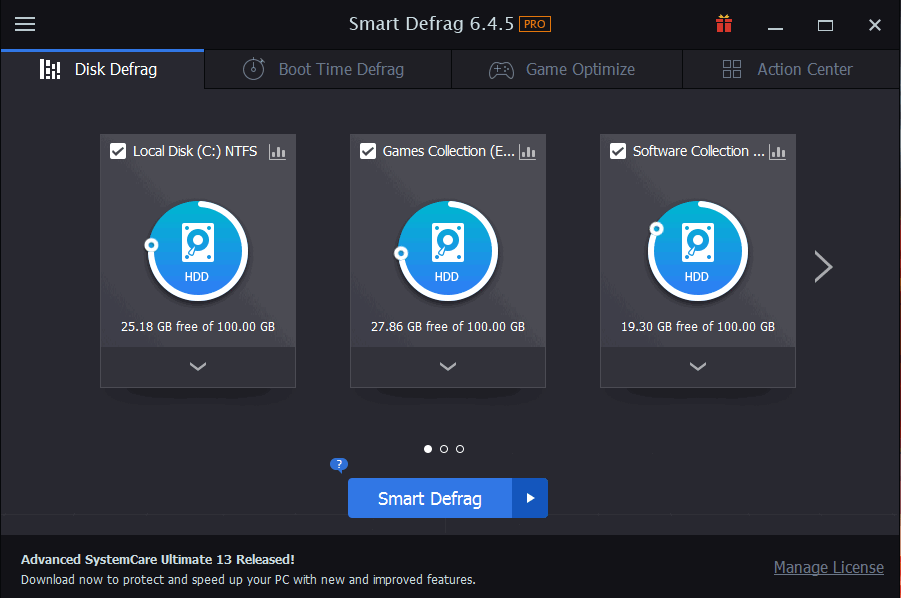Image resolution: width=901 pixels, height=598 pixels.
Task: Select the third page indicator dot
Action: 460,449
